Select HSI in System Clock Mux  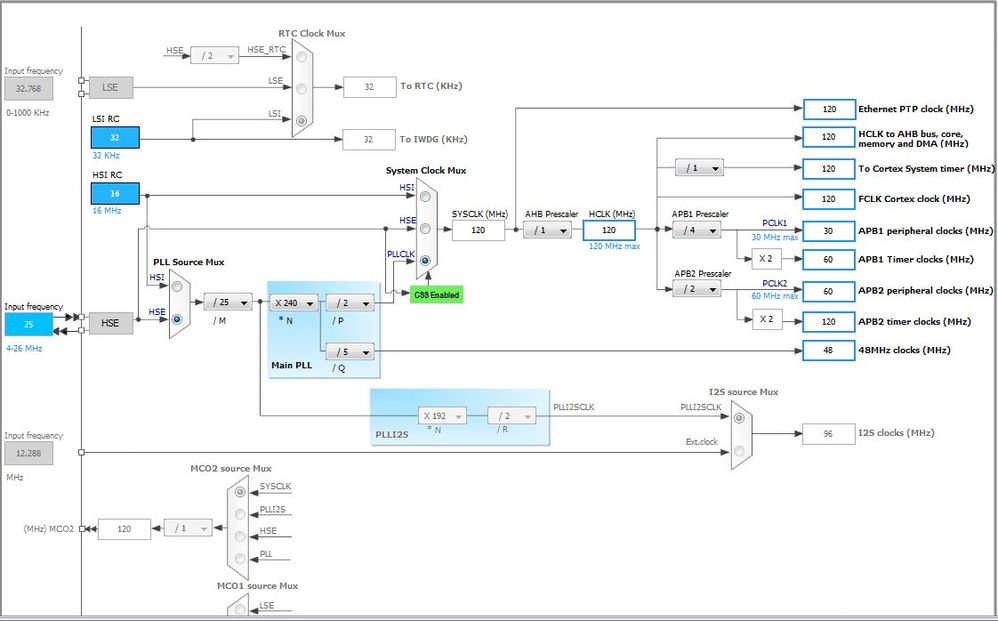coord(425,197)
